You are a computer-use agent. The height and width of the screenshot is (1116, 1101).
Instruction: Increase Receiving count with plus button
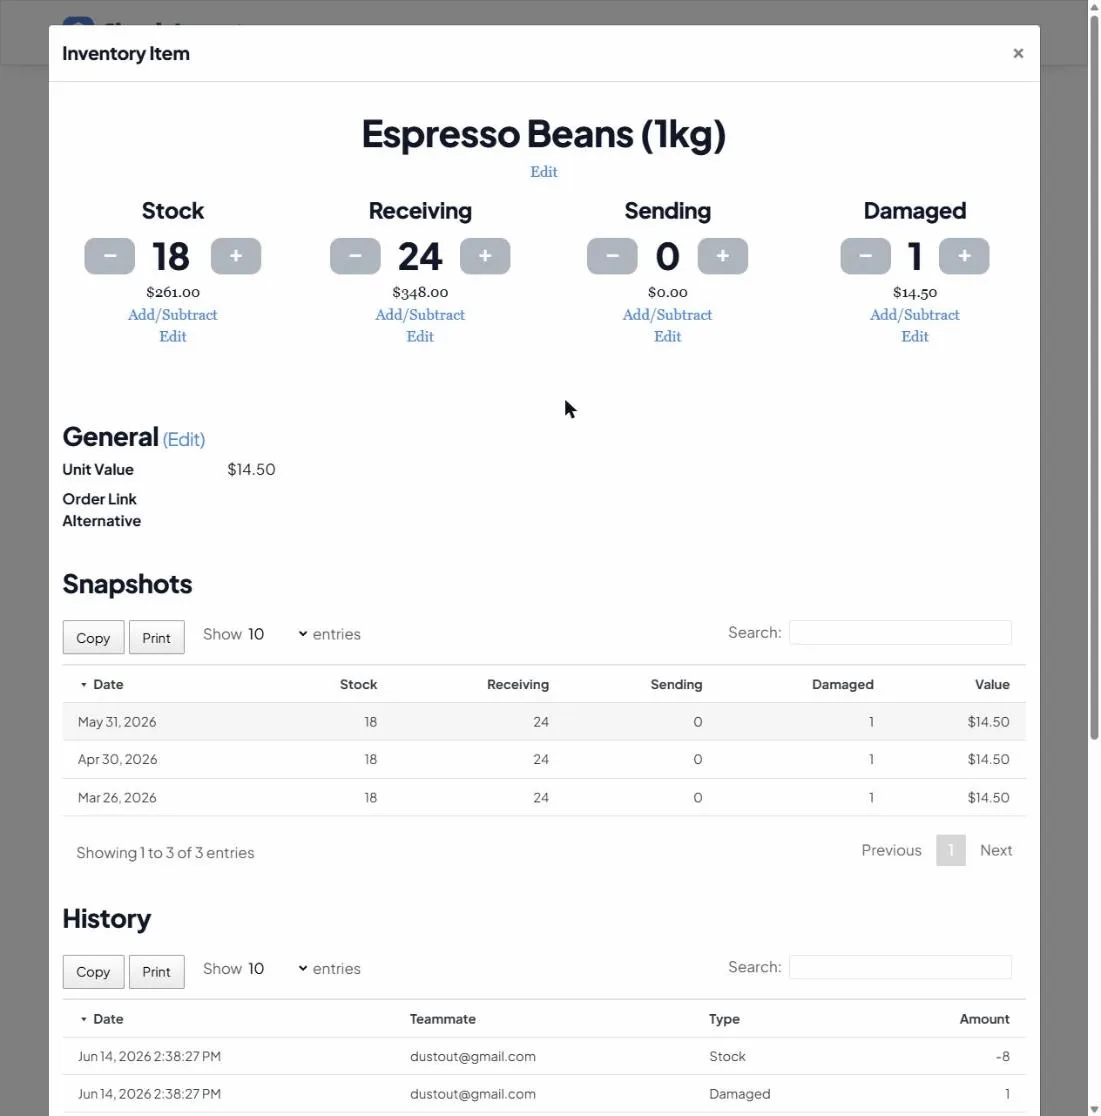coord(485,256)
